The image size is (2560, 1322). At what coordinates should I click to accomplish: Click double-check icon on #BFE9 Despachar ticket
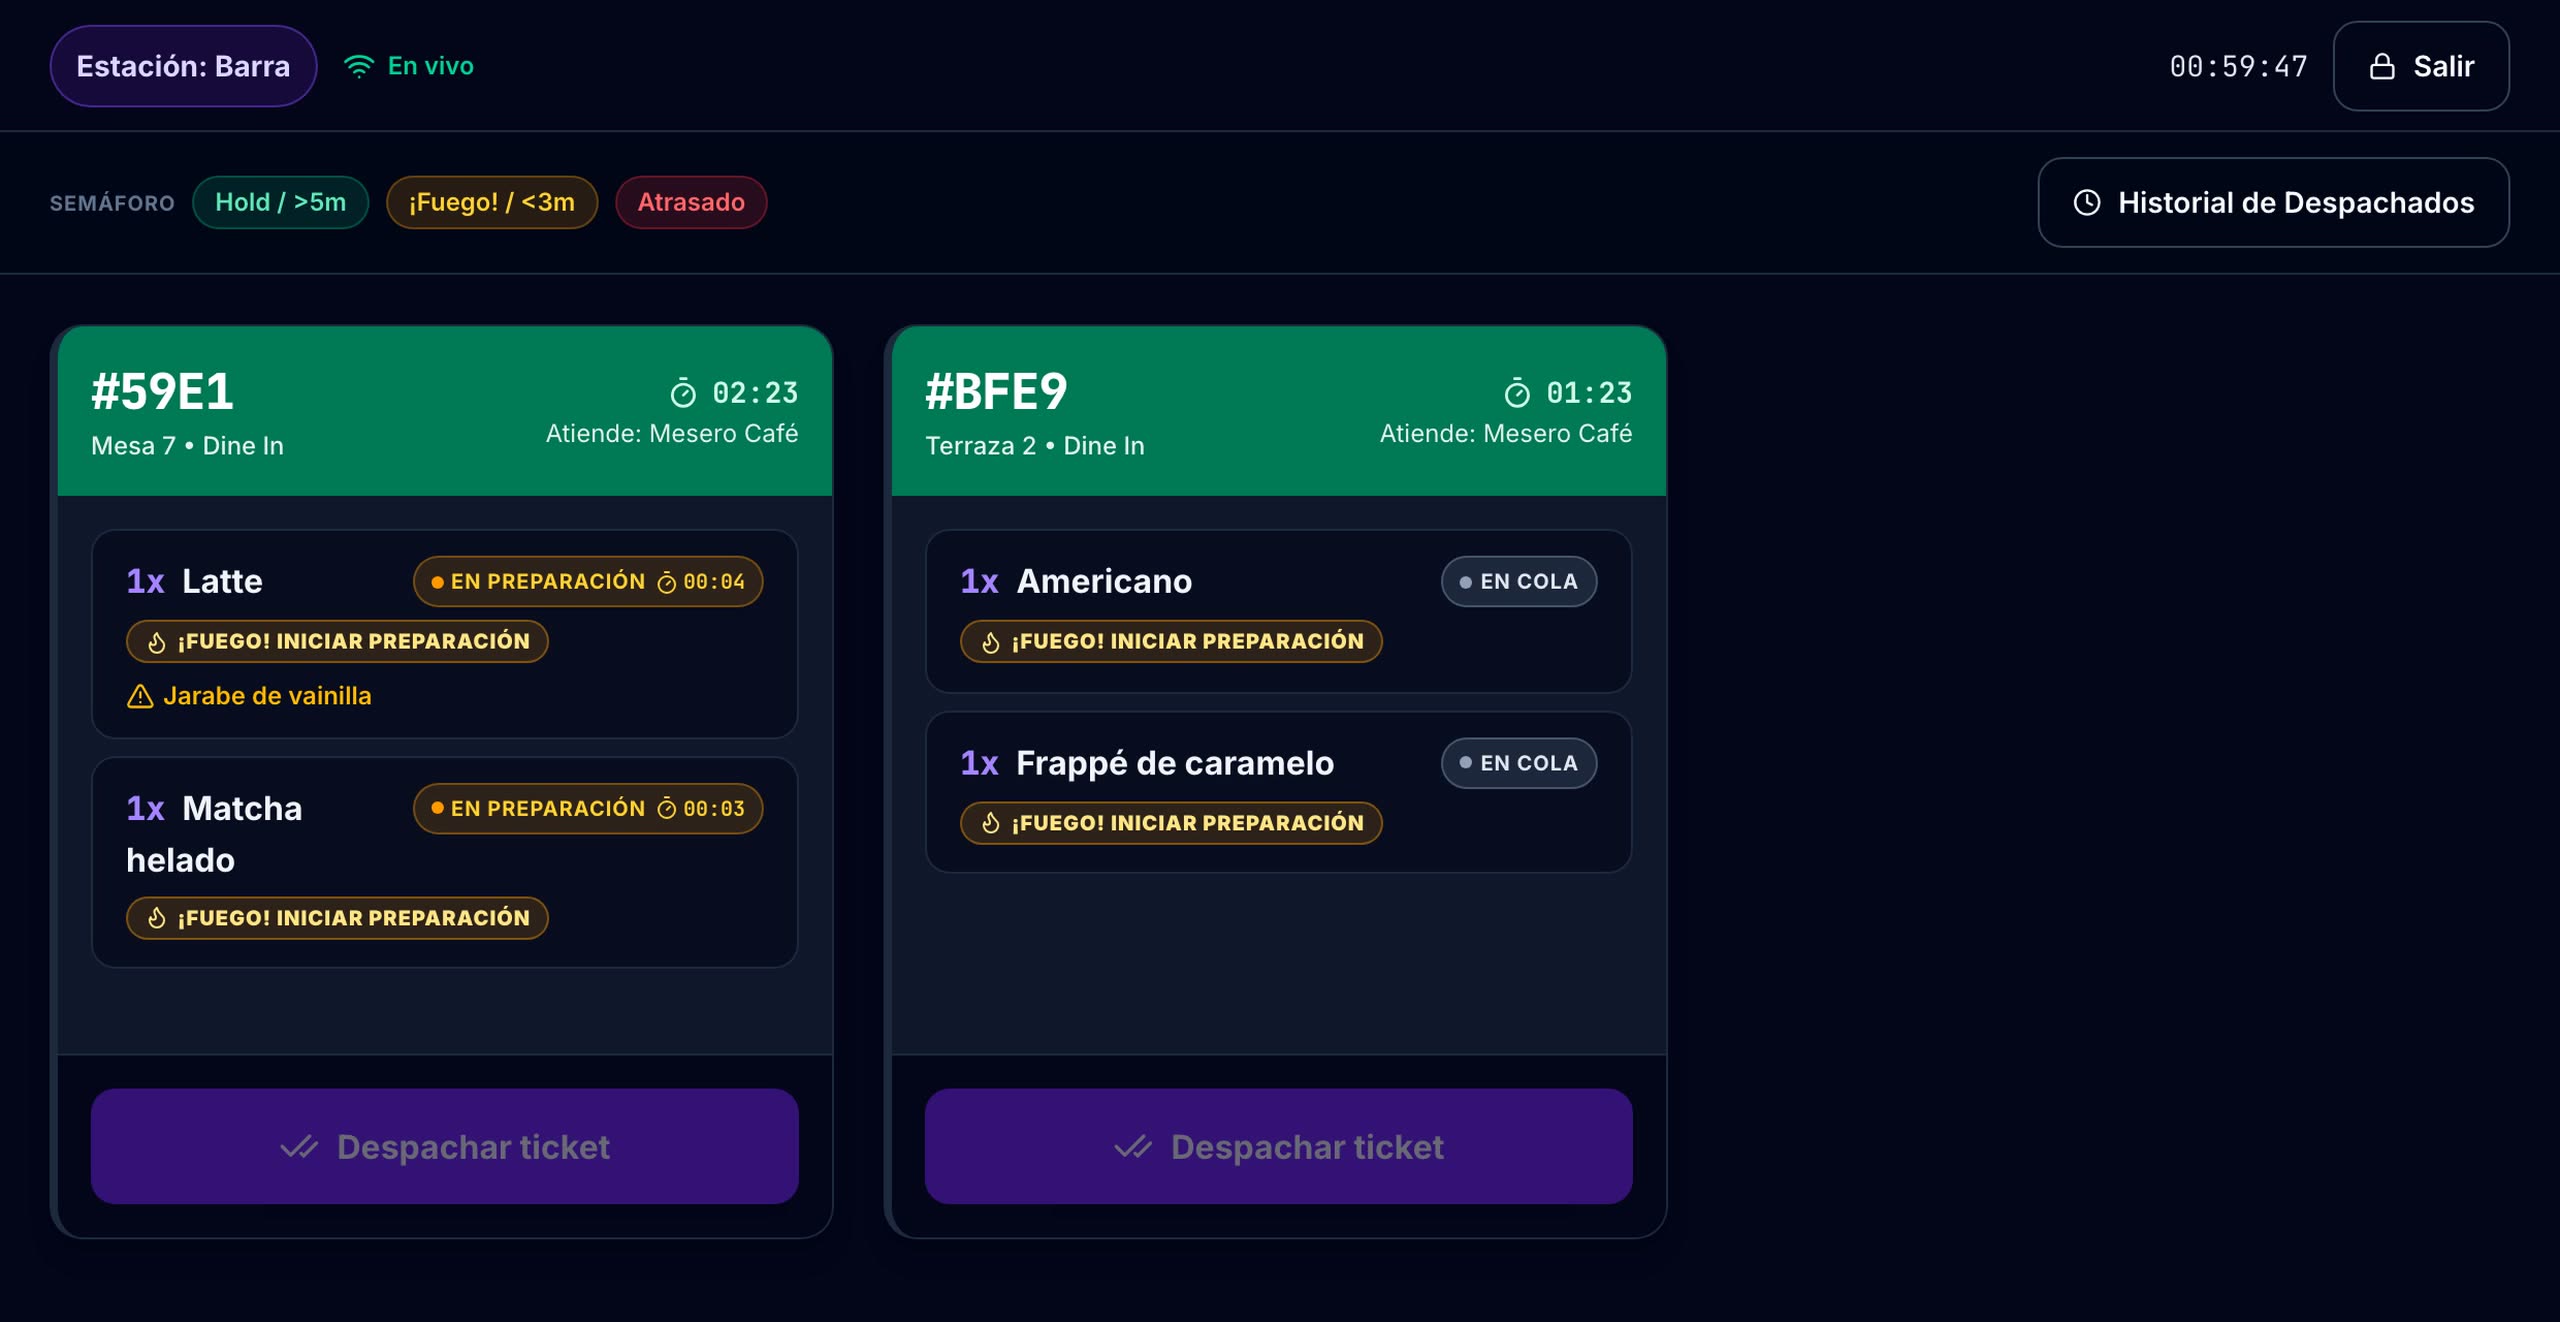coord(1133,1147)
